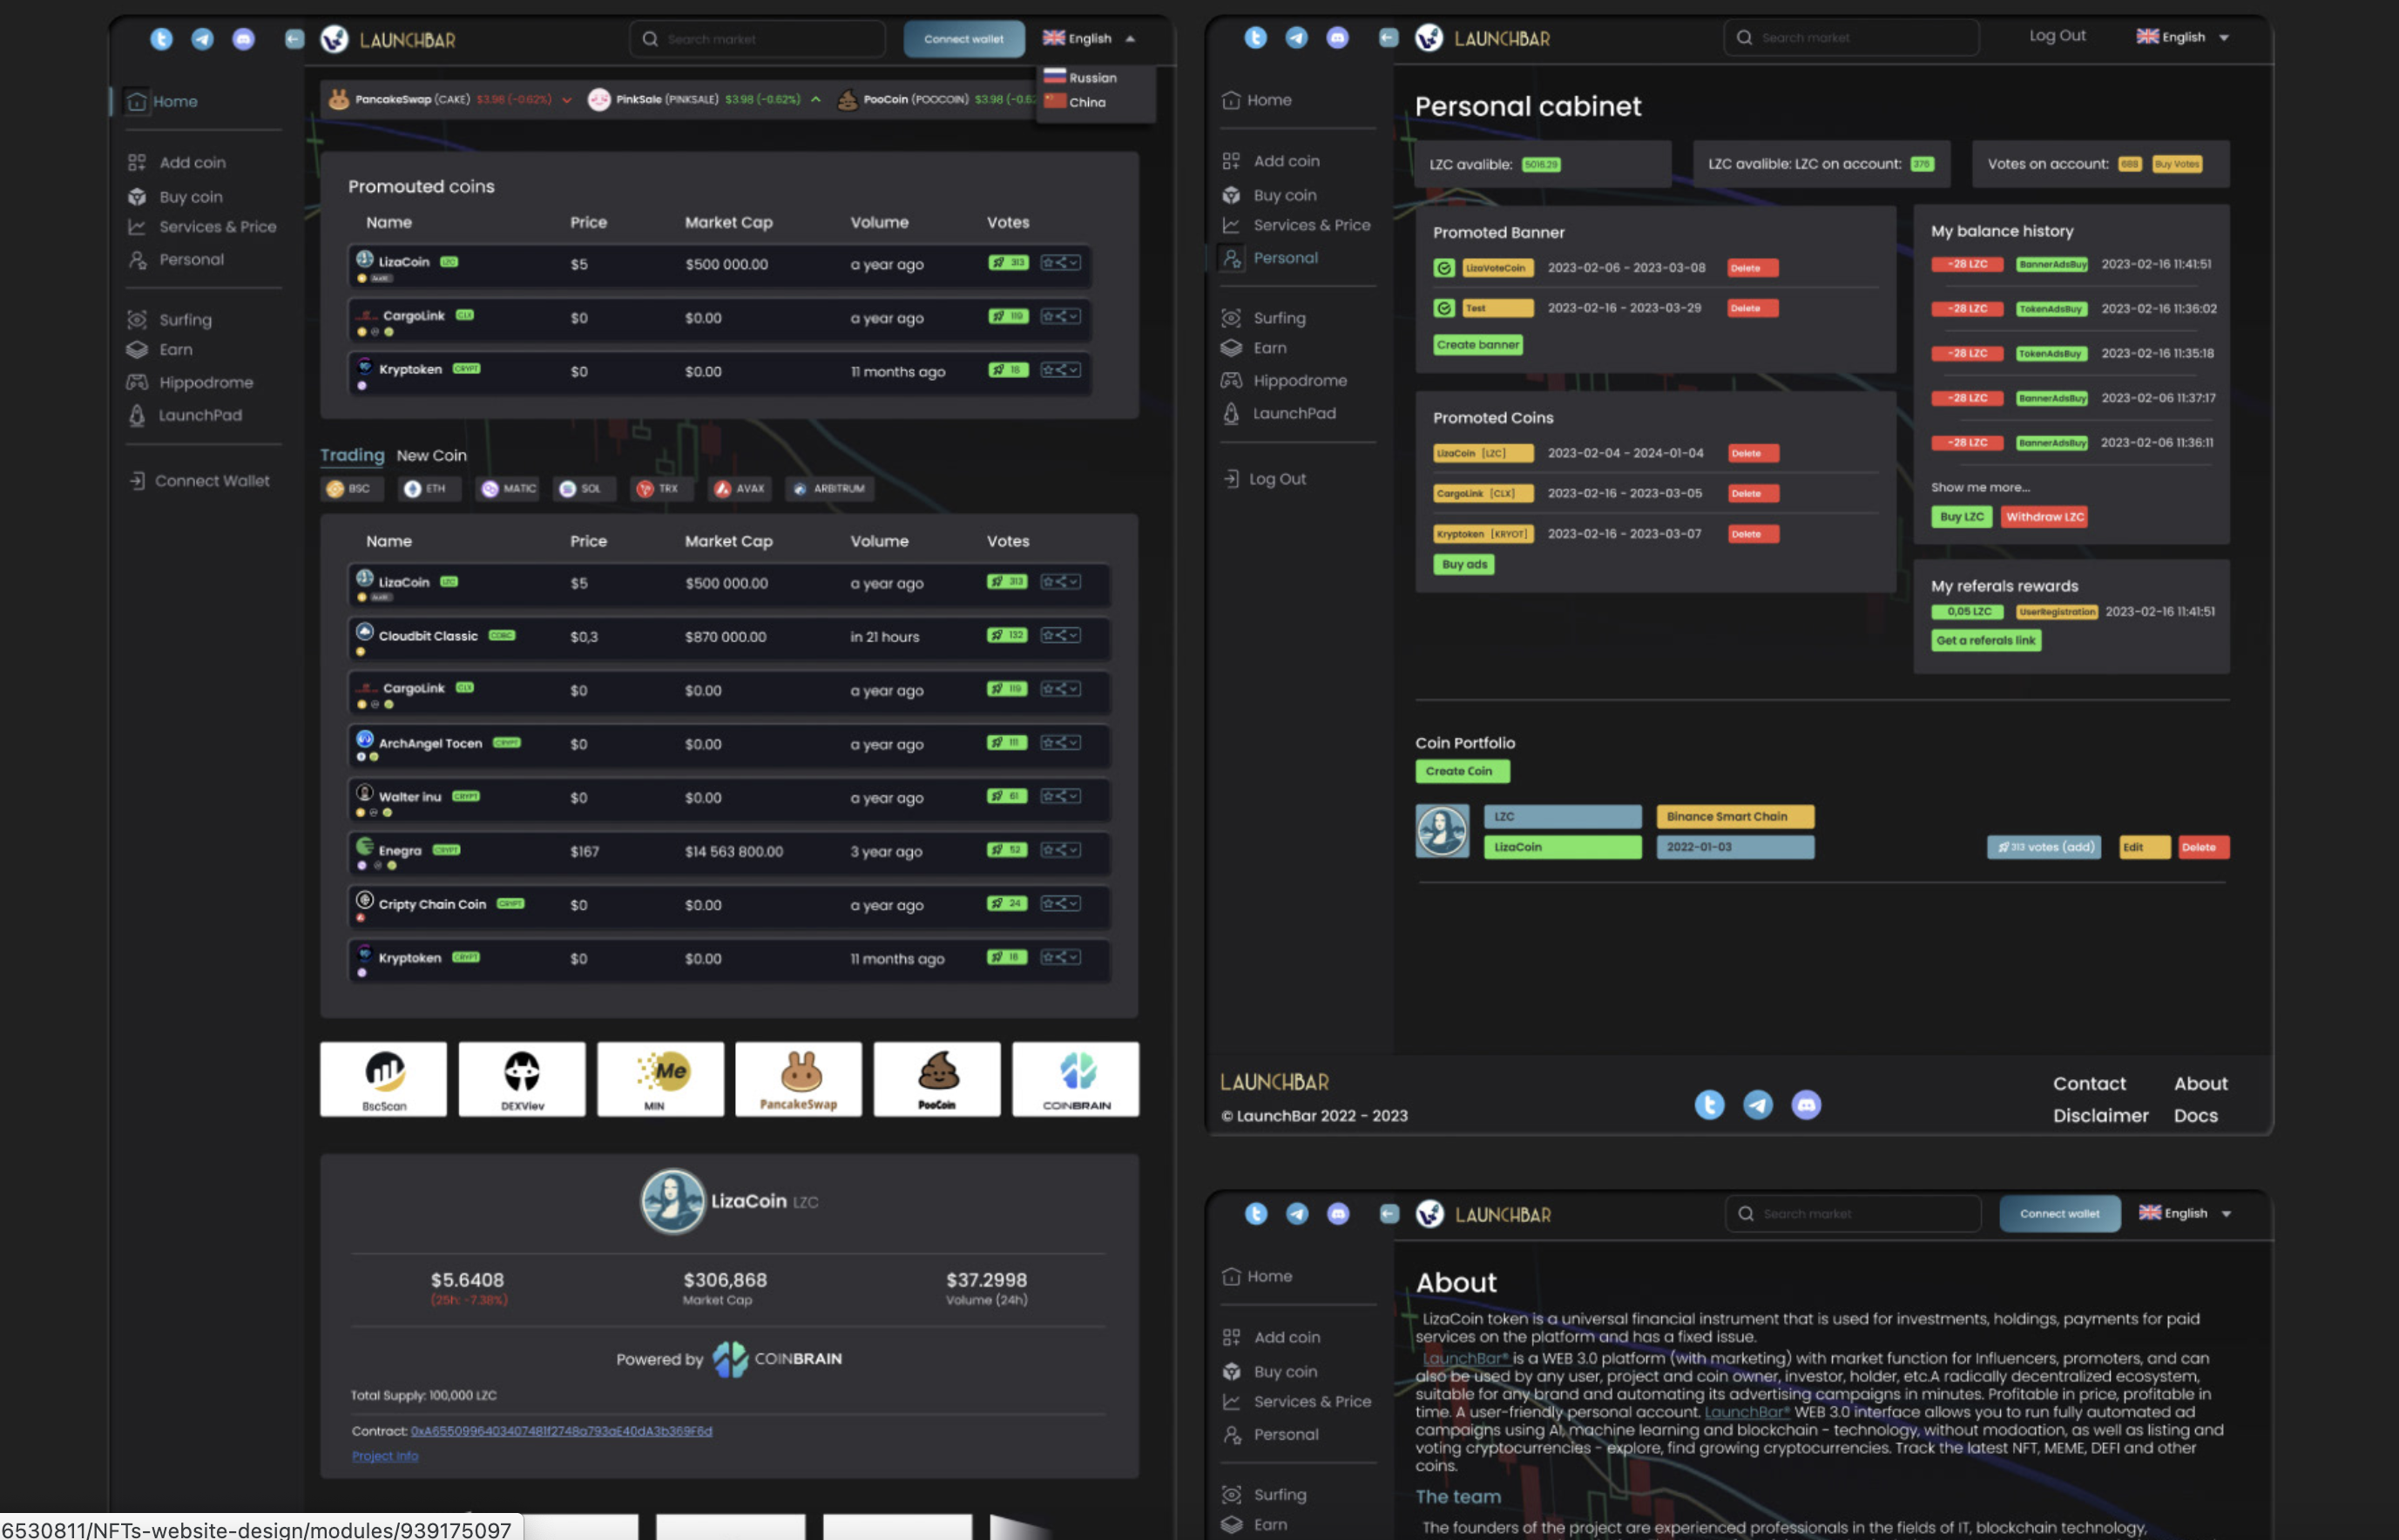Toggle the MATIC chain filter chip
The height and width of the screenshot is (1540, 2399).
click(508, 488)
